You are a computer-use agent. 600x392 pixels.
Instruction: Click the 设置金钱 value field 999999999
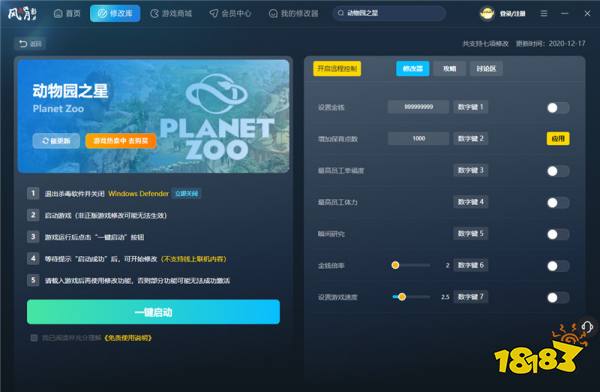[x=419, y=107]
